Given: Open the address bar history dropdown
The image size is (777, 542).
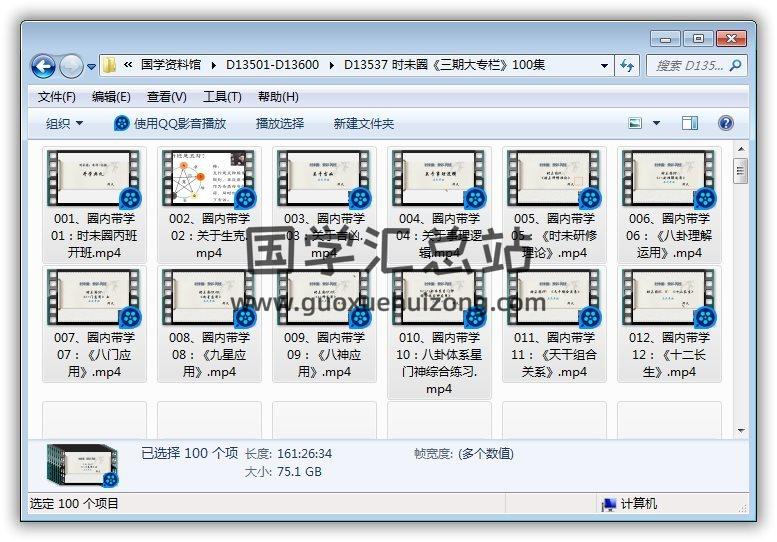Looking at the screenshot, I should click(604, 65).
